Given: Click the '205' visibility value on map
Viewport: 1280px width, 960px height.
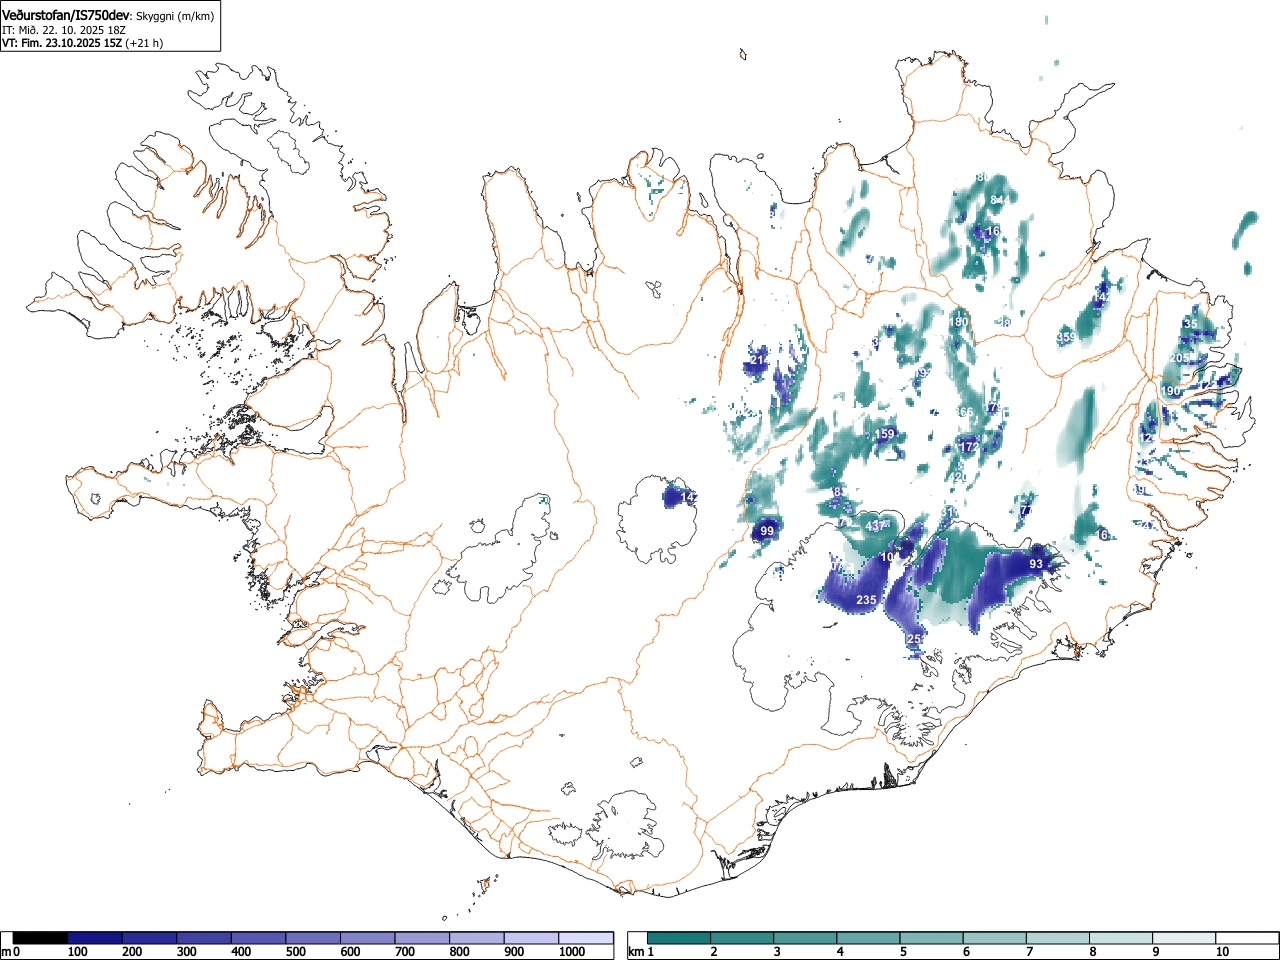Looking at the screenshot, I should click(1179, 358).
